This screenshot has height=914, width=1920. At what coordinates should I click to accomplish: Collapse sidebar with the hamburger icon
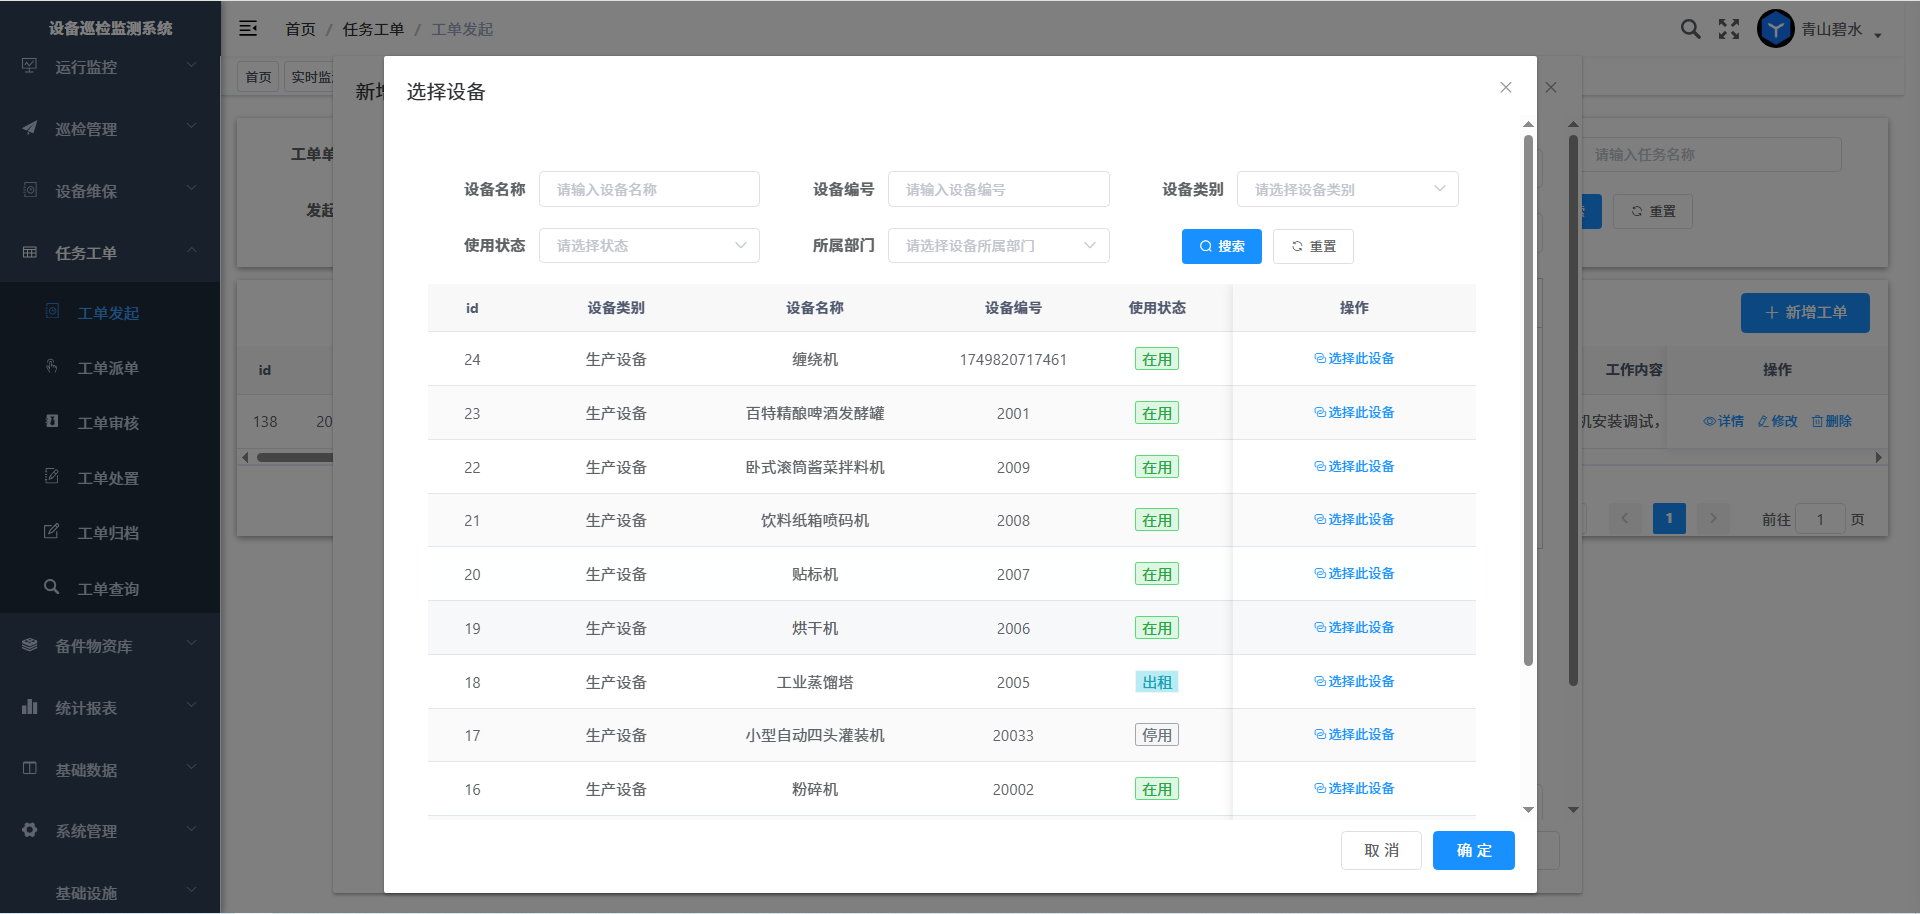coord(248,29)
